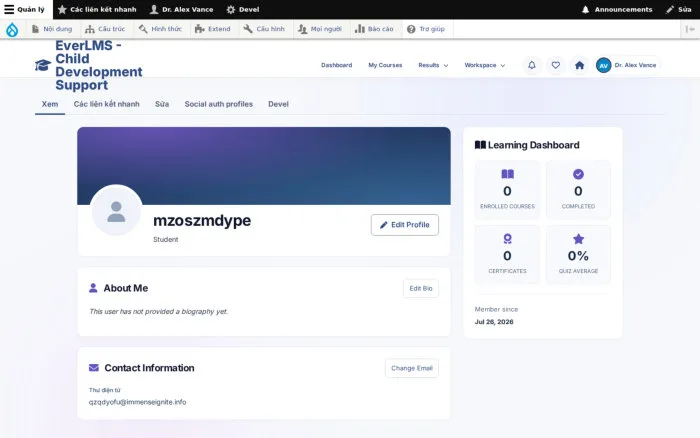Click the Jul 26, 2026 member date

(x=494, y=322)
